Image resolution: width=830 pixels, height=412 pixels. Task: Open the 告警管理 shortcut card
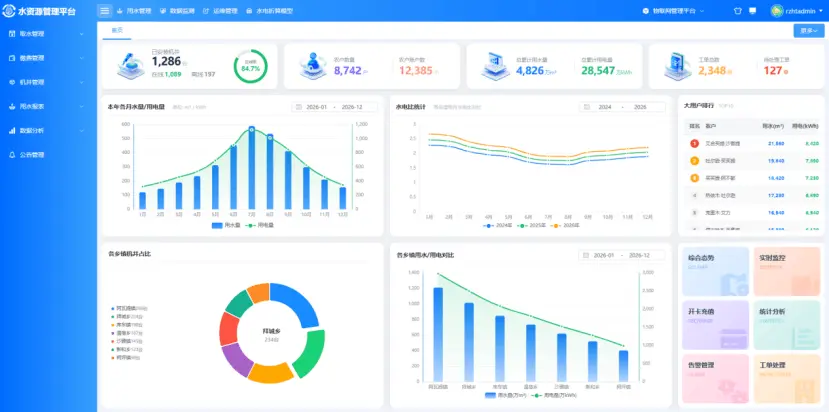[x=715, y=379]
